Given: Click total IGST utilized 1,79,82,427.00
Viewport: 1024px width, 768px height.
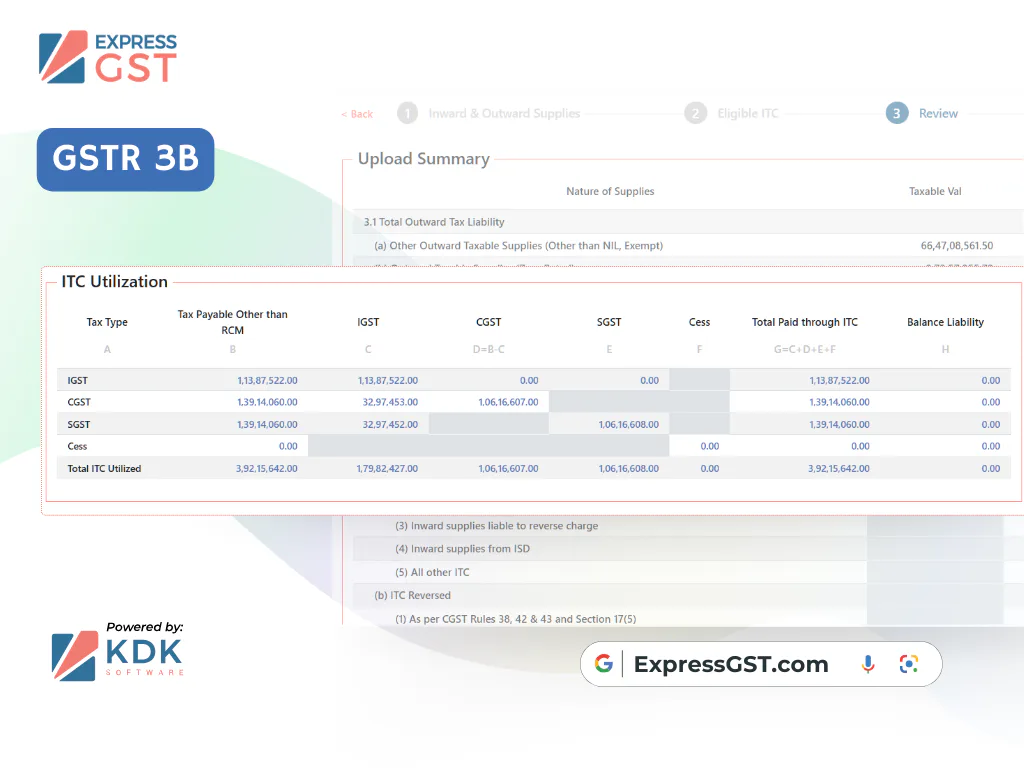Looking at the screenshot, I should pos(387,468).
